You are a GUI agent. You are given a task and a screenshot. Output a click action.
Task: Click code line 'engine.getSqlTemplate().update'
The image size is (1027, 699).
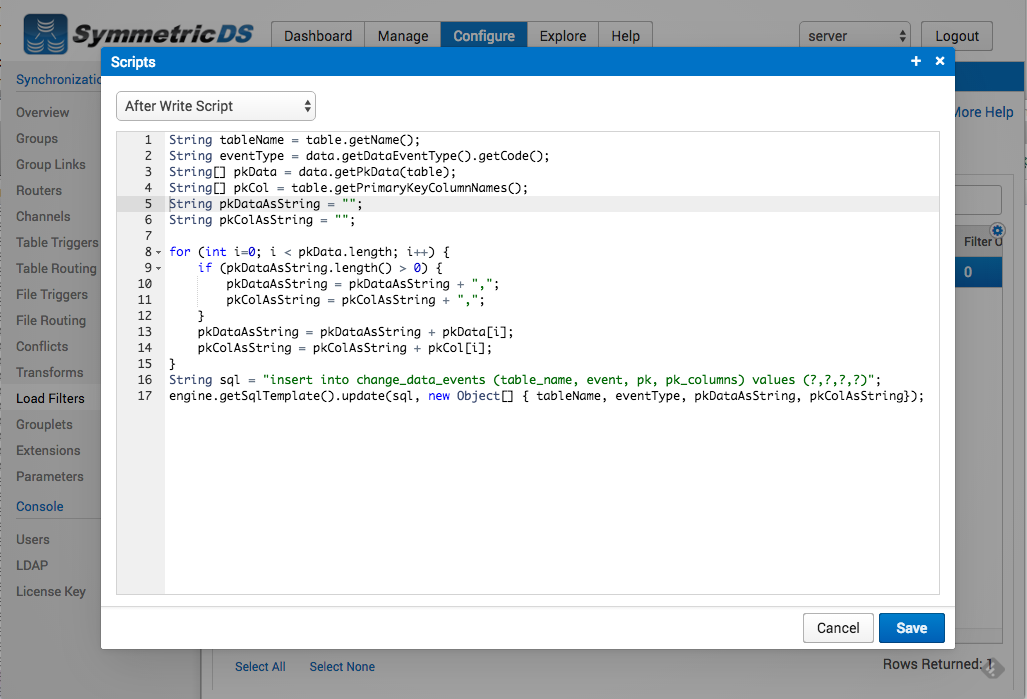point(546,396)
